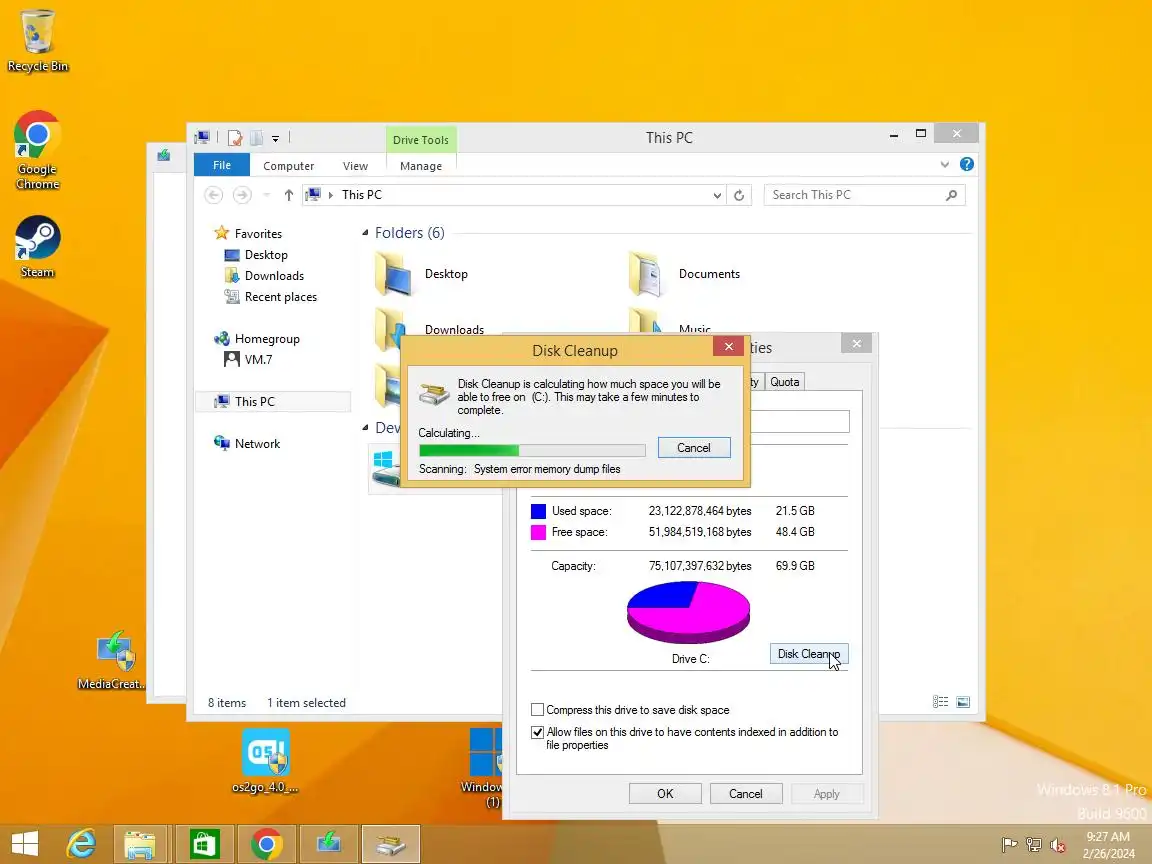
Task: Select Network in the navigation pane
Action: click(248, 444)
